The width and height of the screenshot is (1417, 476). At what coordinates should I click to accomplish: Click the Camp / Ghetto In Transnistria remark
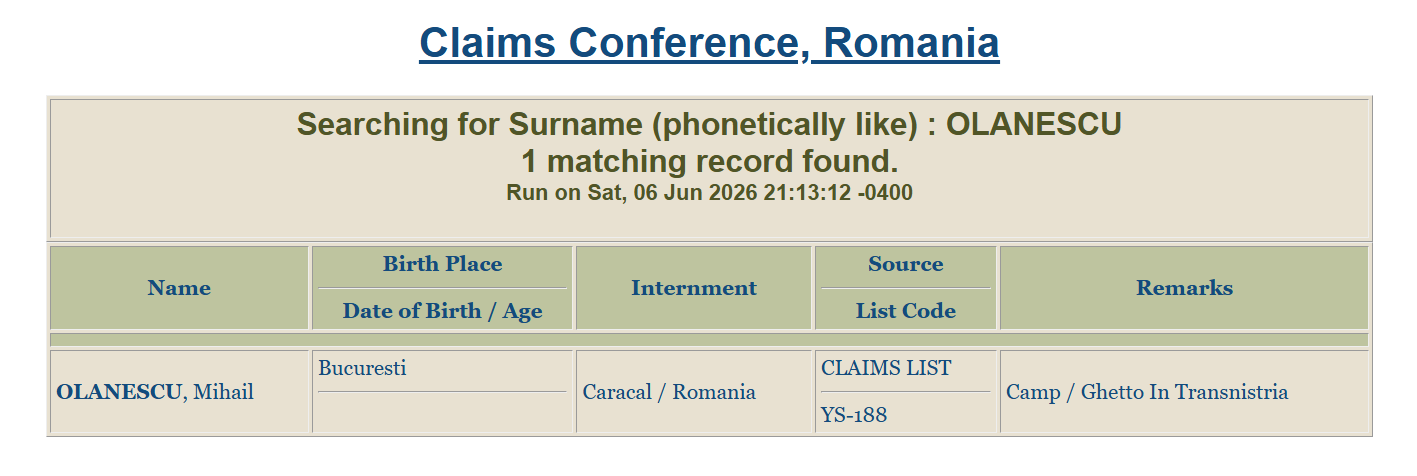(x=1147, y=392)
